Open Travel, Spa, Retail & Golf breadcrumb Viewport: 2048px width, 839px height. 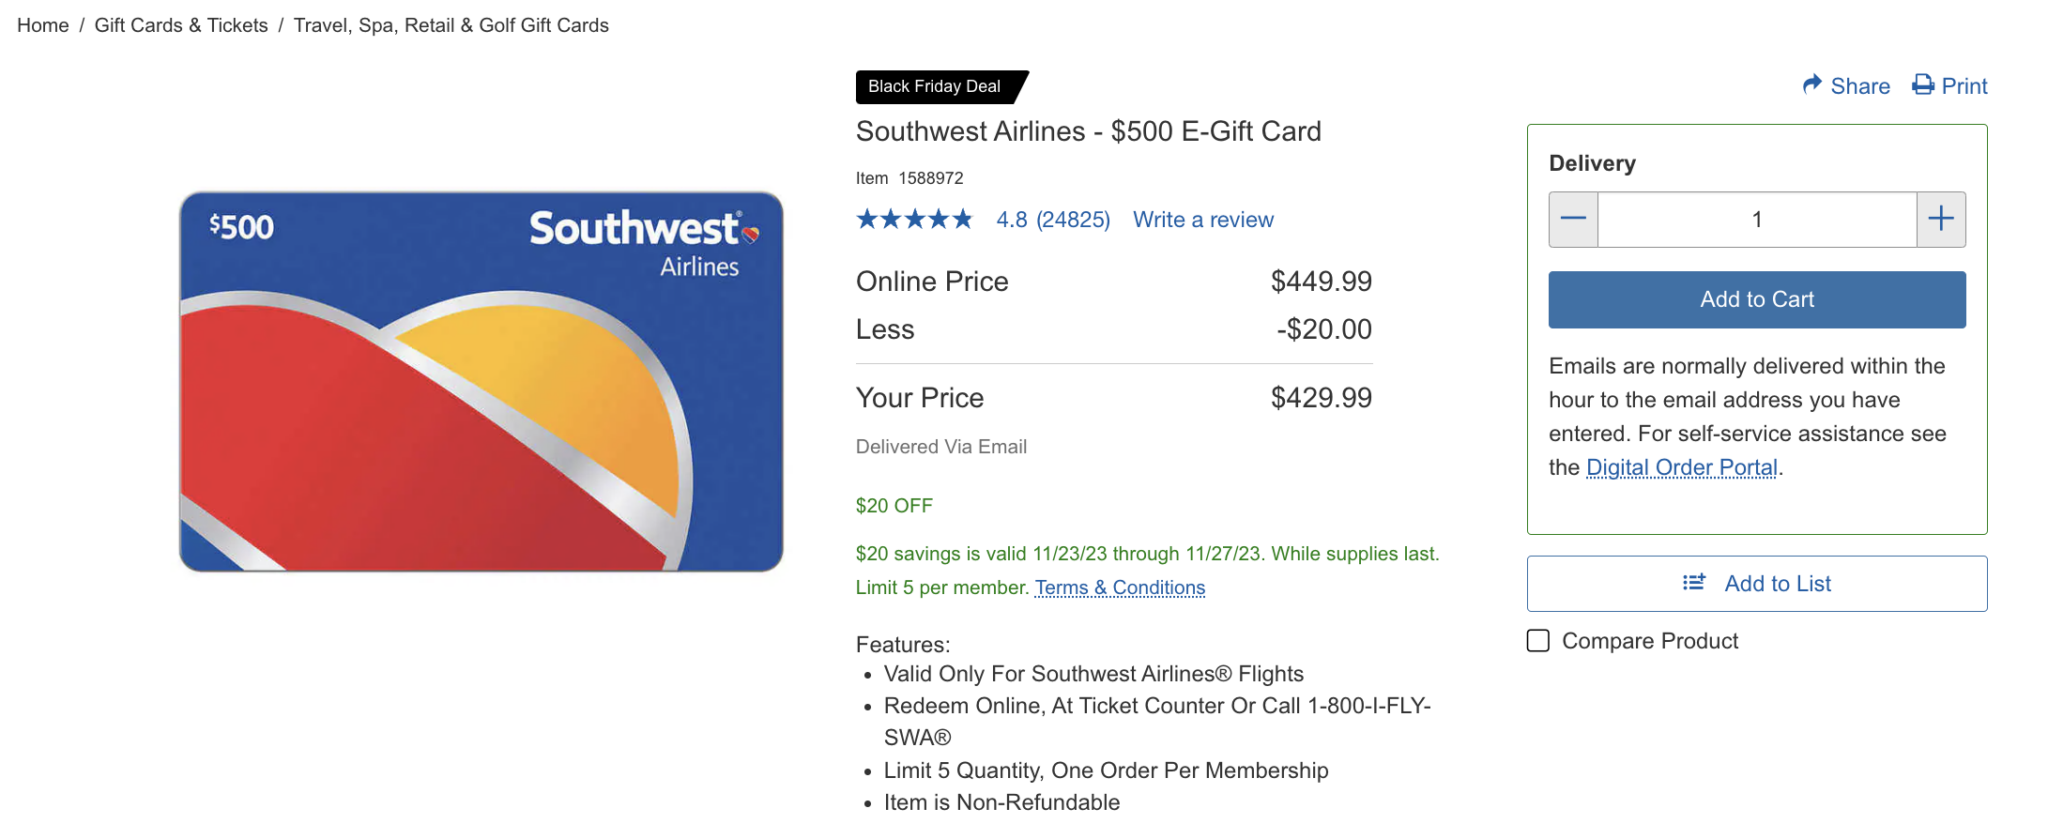[451, 25]
